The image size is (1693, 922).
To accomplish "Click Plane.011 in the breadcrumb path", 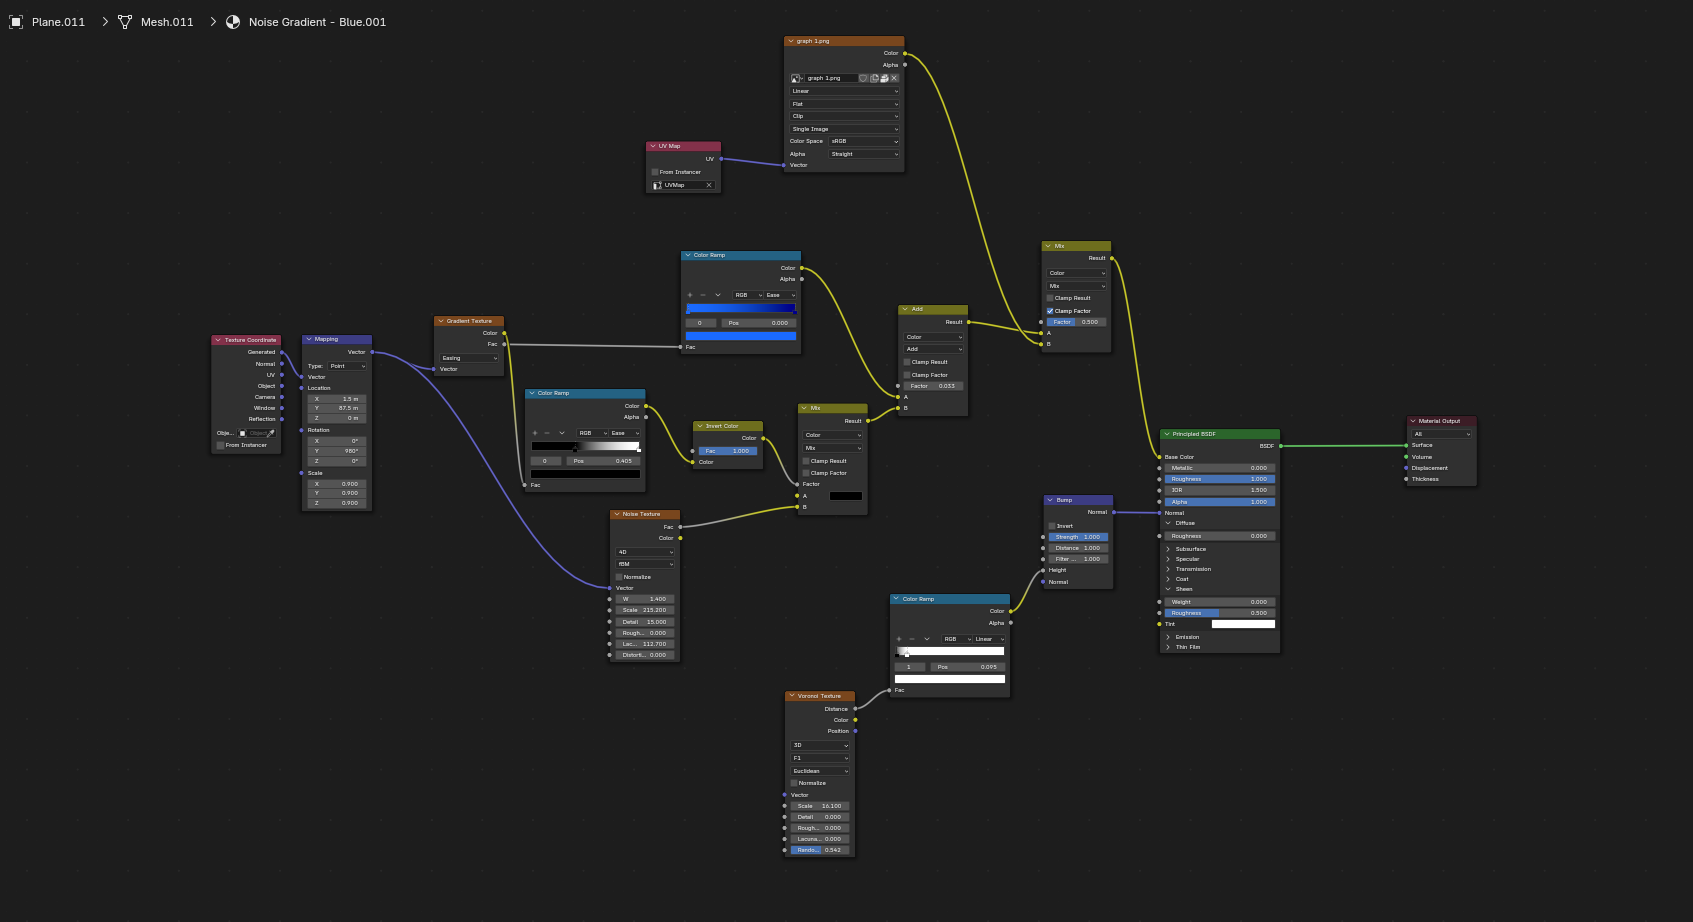I will coord(58,22).
